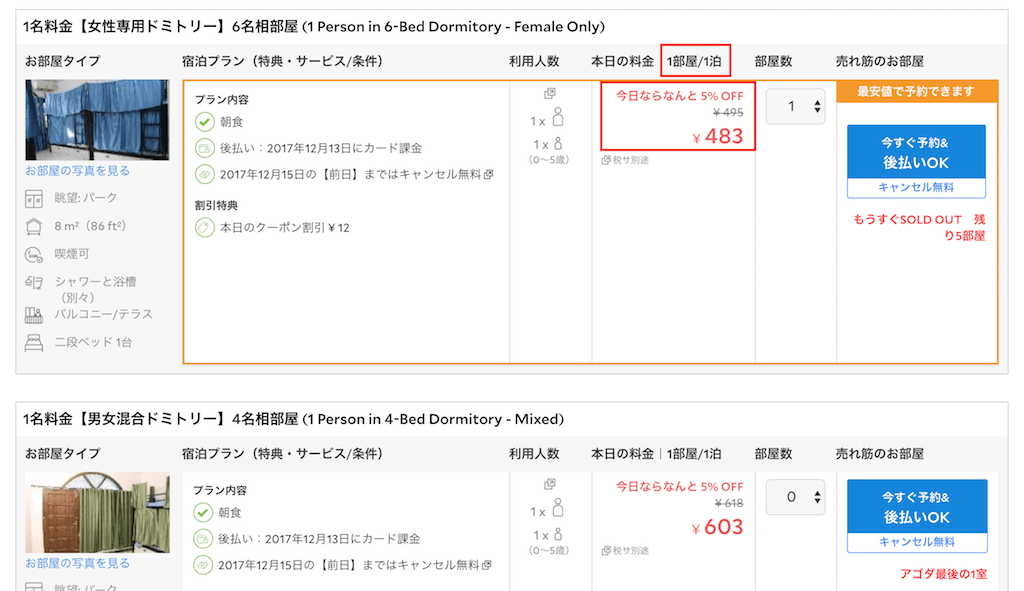Click the coupon discount tag icon
The height and width of the screenshot is (591, 1024).
pyautogui.click(x=204, y=227)
